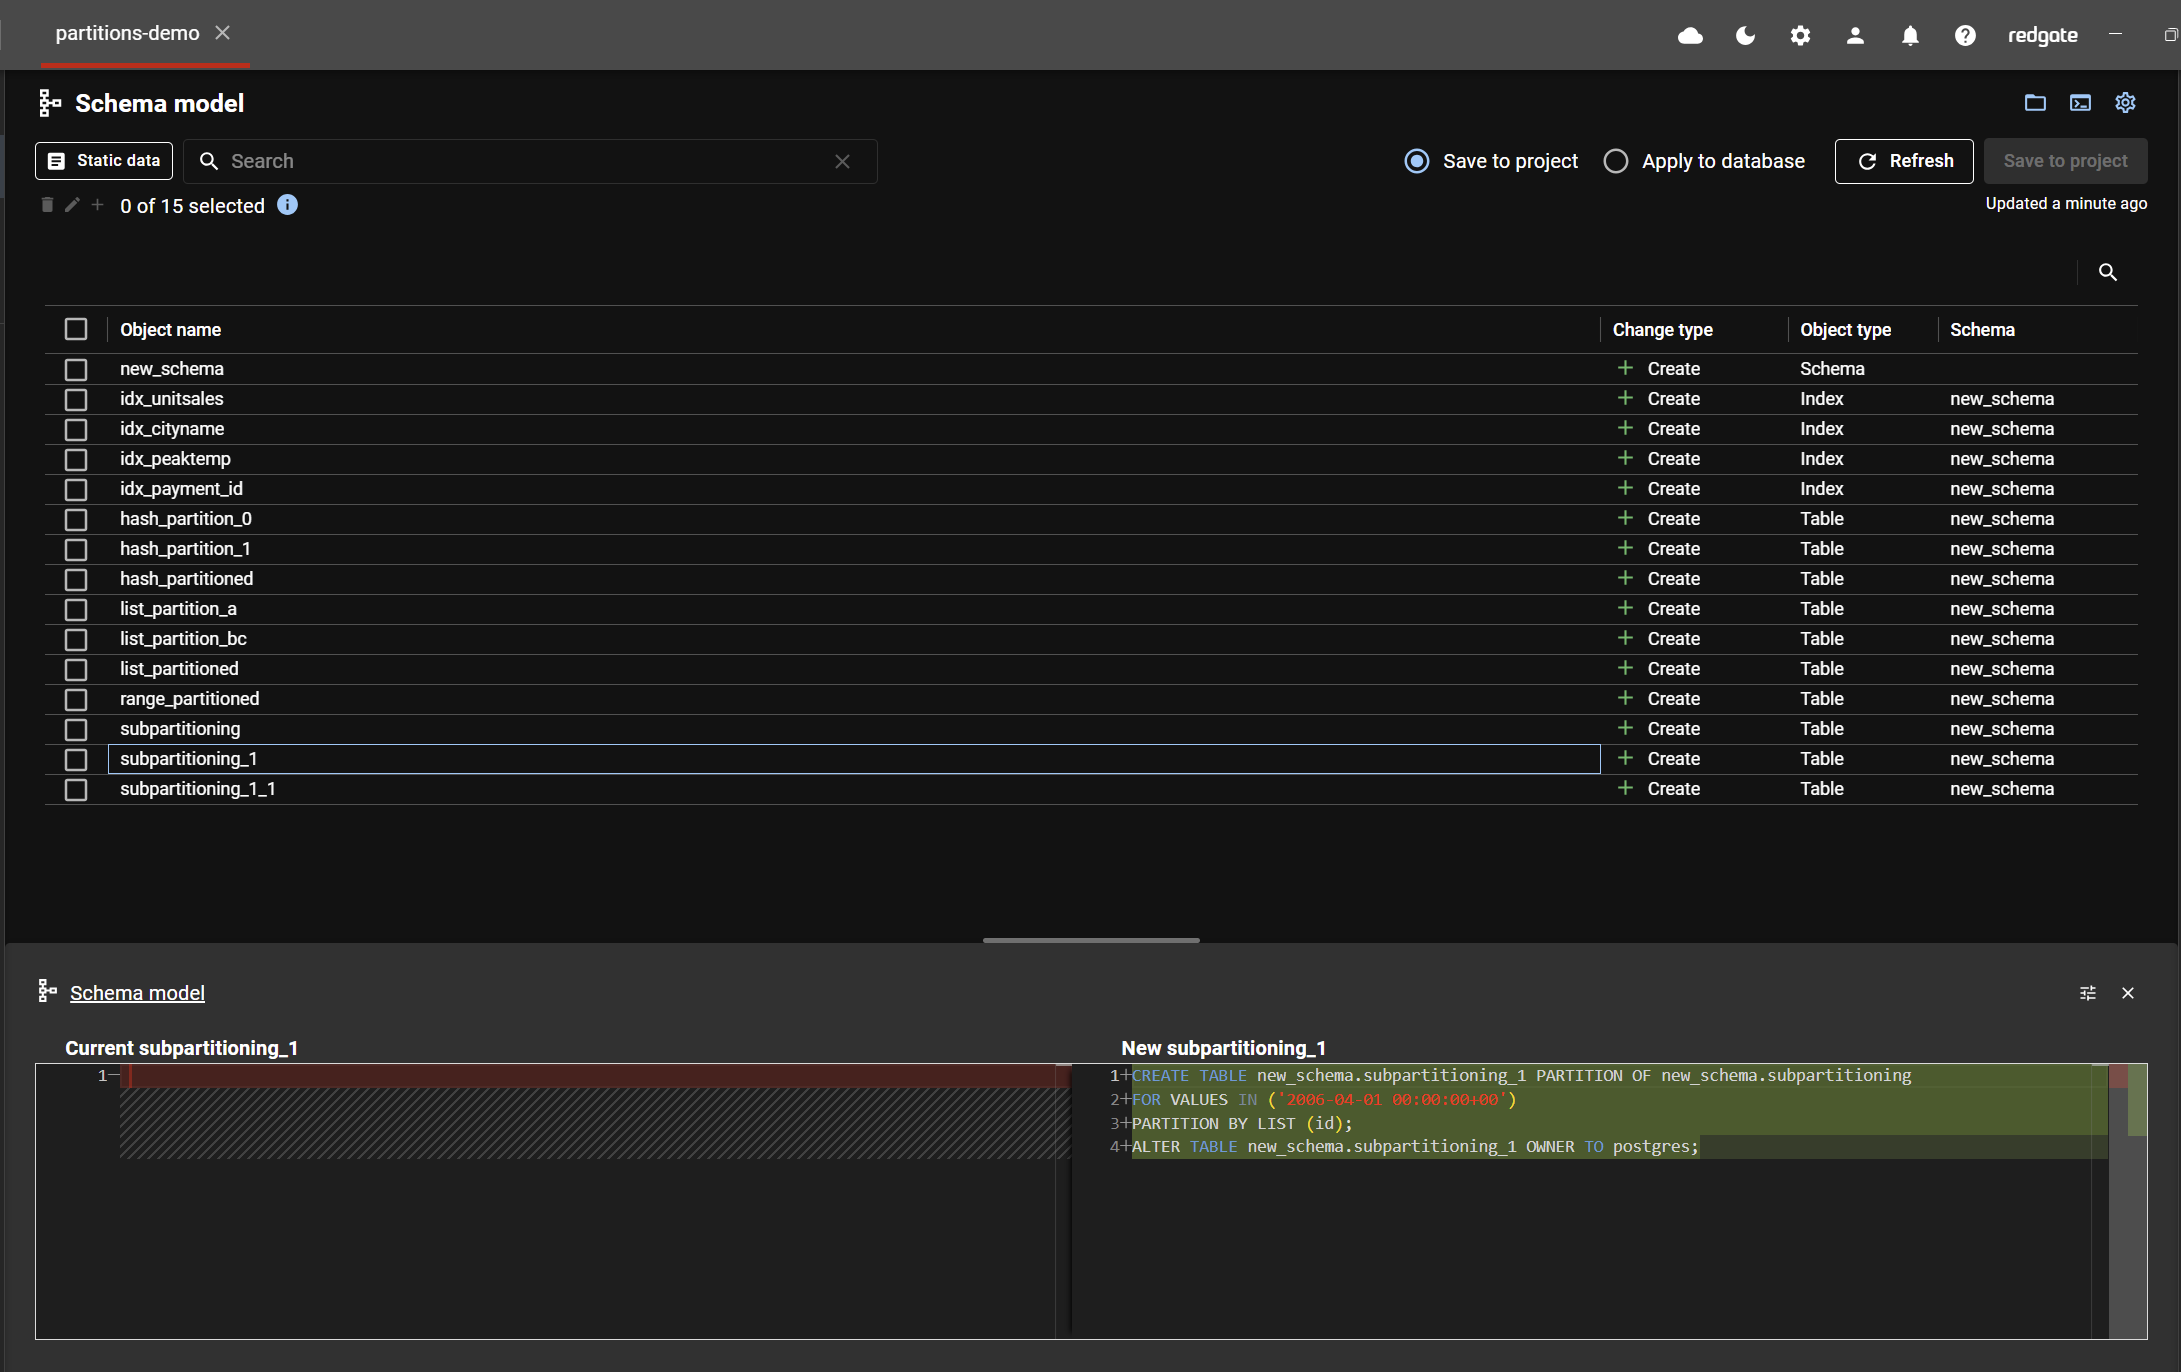Click the add plus icon near selection count

97,205
